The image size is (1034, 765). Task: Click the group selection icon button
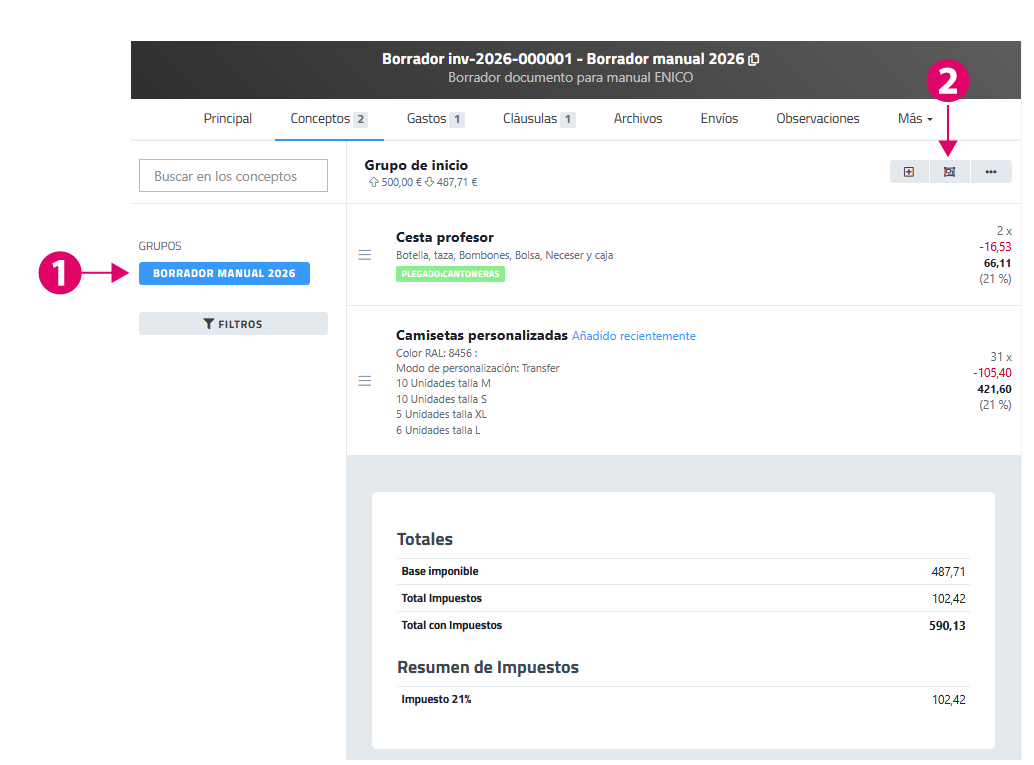[949, 172]
